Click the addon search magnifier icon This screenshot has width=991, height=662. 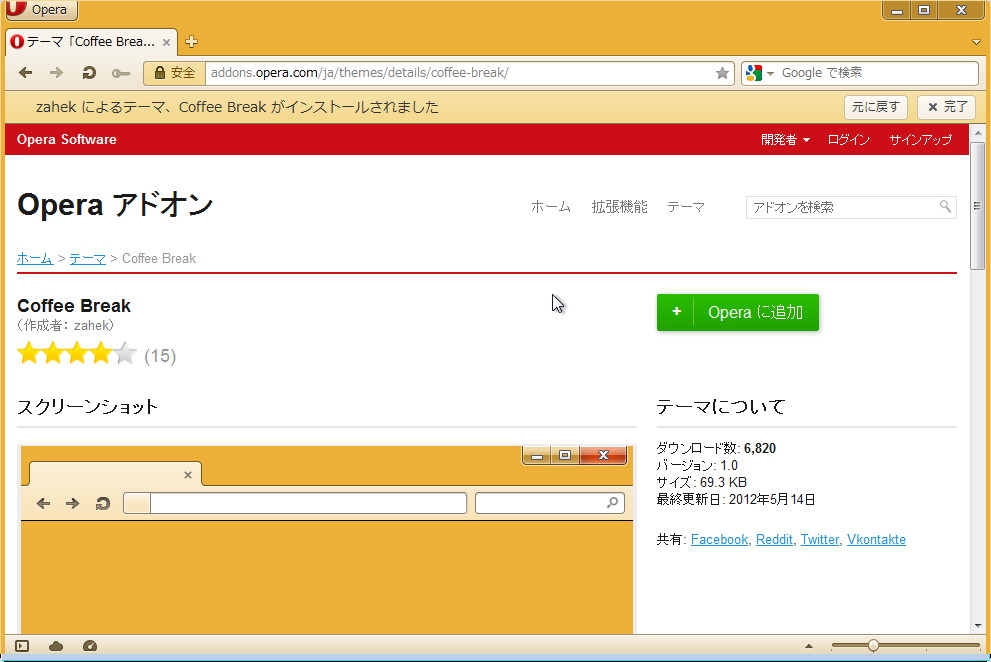point(945,206)
